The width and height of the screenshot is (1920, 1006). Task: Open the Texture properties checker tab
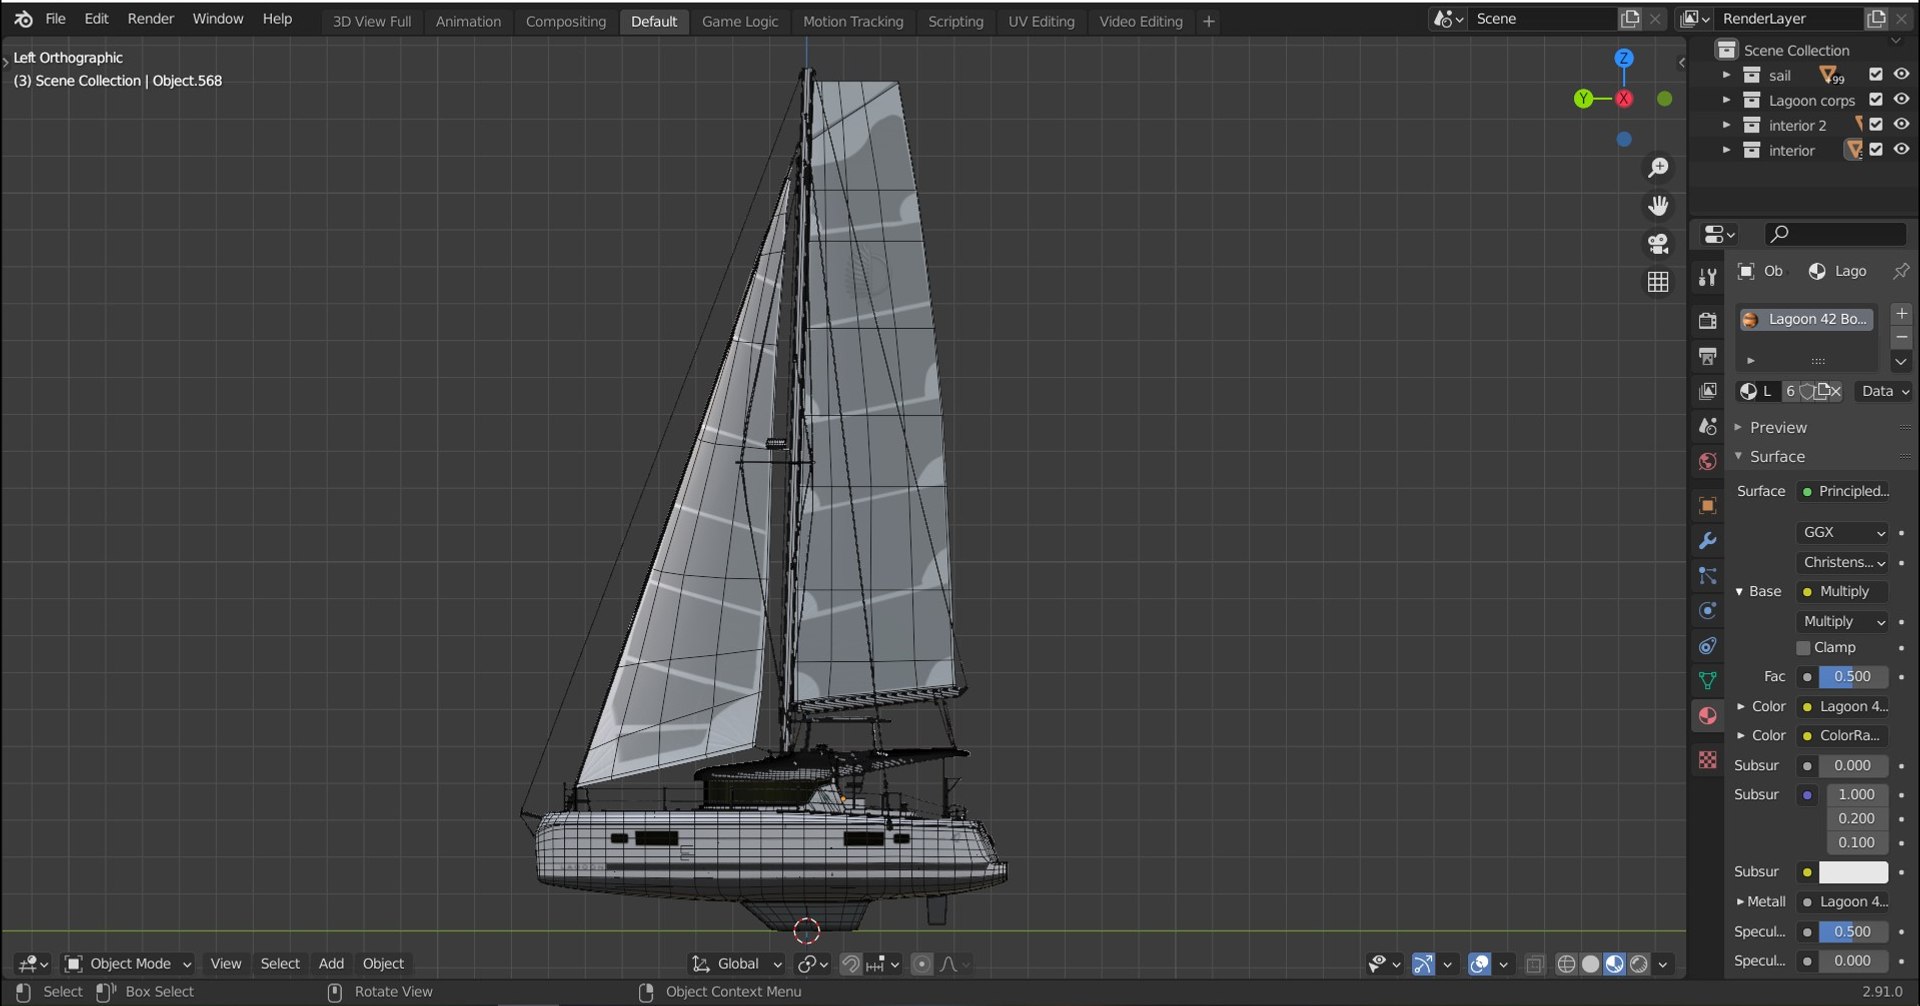click(1708, 760)
